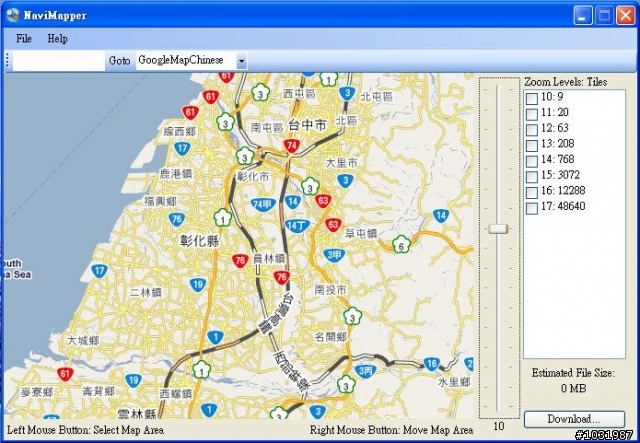
Task: Click Left Mouse Button status bar text
Action: pos(85,430)
